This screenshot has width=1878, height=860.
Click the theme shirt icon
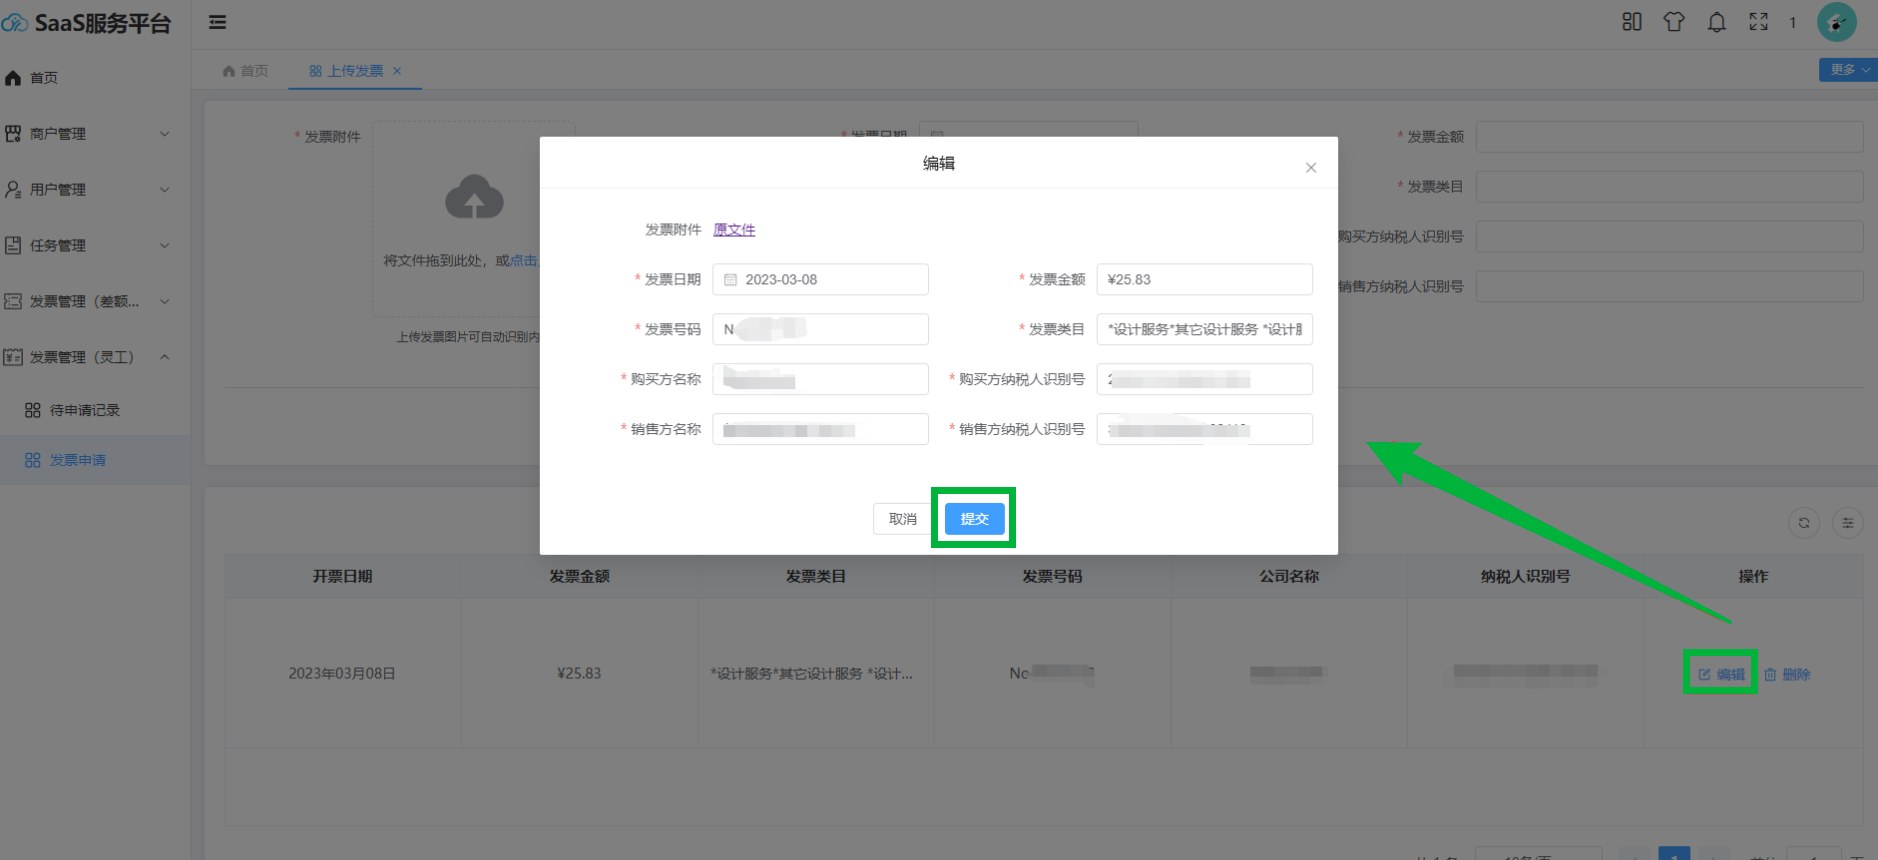(x=1674, y=22)
